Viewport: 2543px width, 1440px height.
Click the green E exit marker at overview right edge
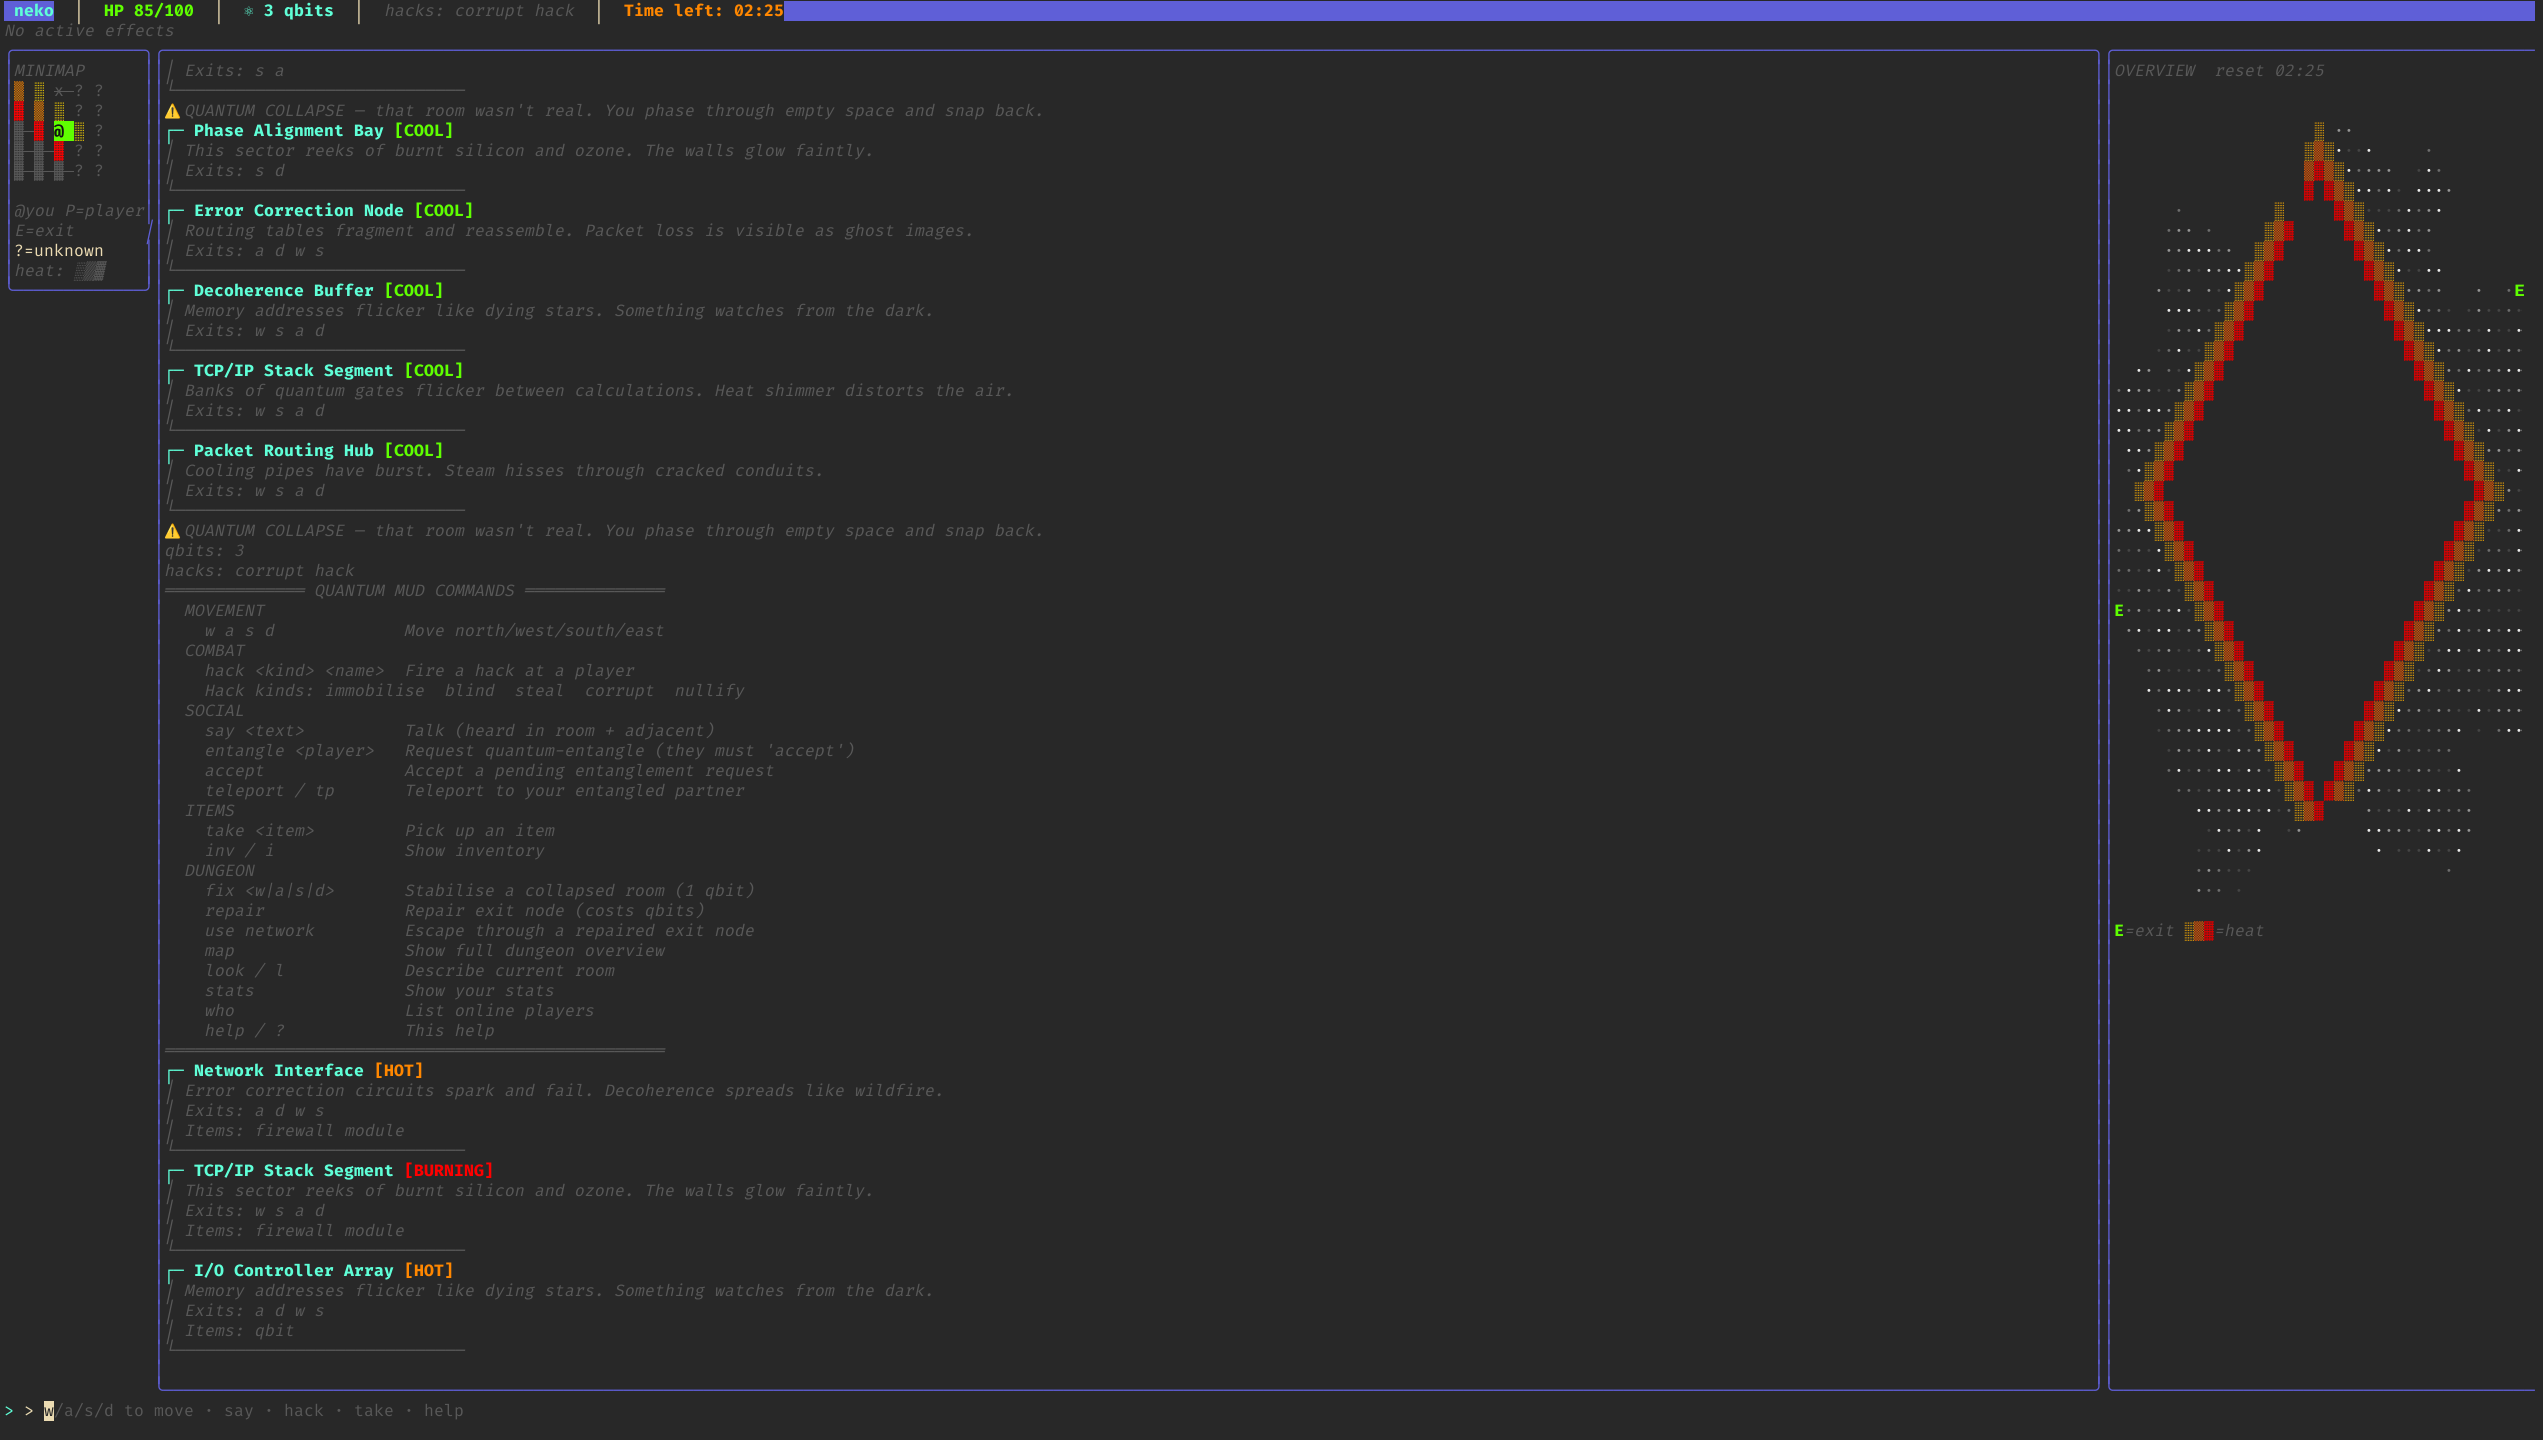tap(2519, 291)
